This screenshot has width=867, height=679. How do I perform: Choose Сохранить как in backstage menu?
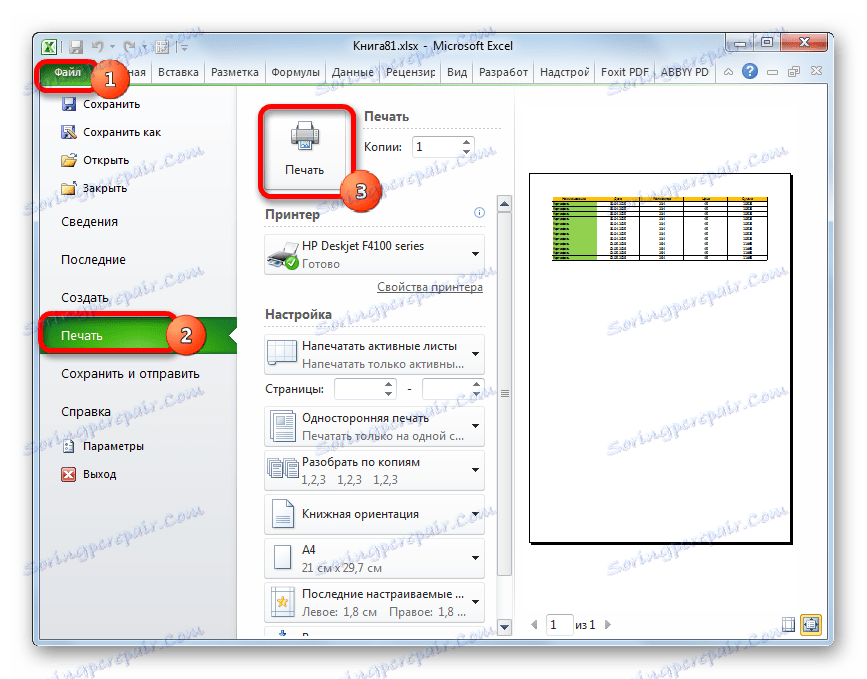coord(111,132)
